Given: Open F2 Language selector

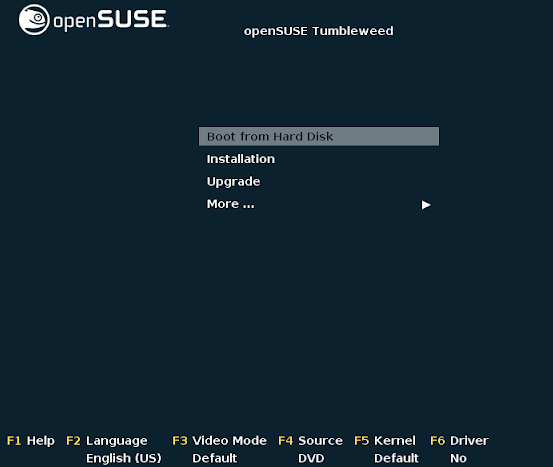Looking at the screenshot, I should (107, 441).
